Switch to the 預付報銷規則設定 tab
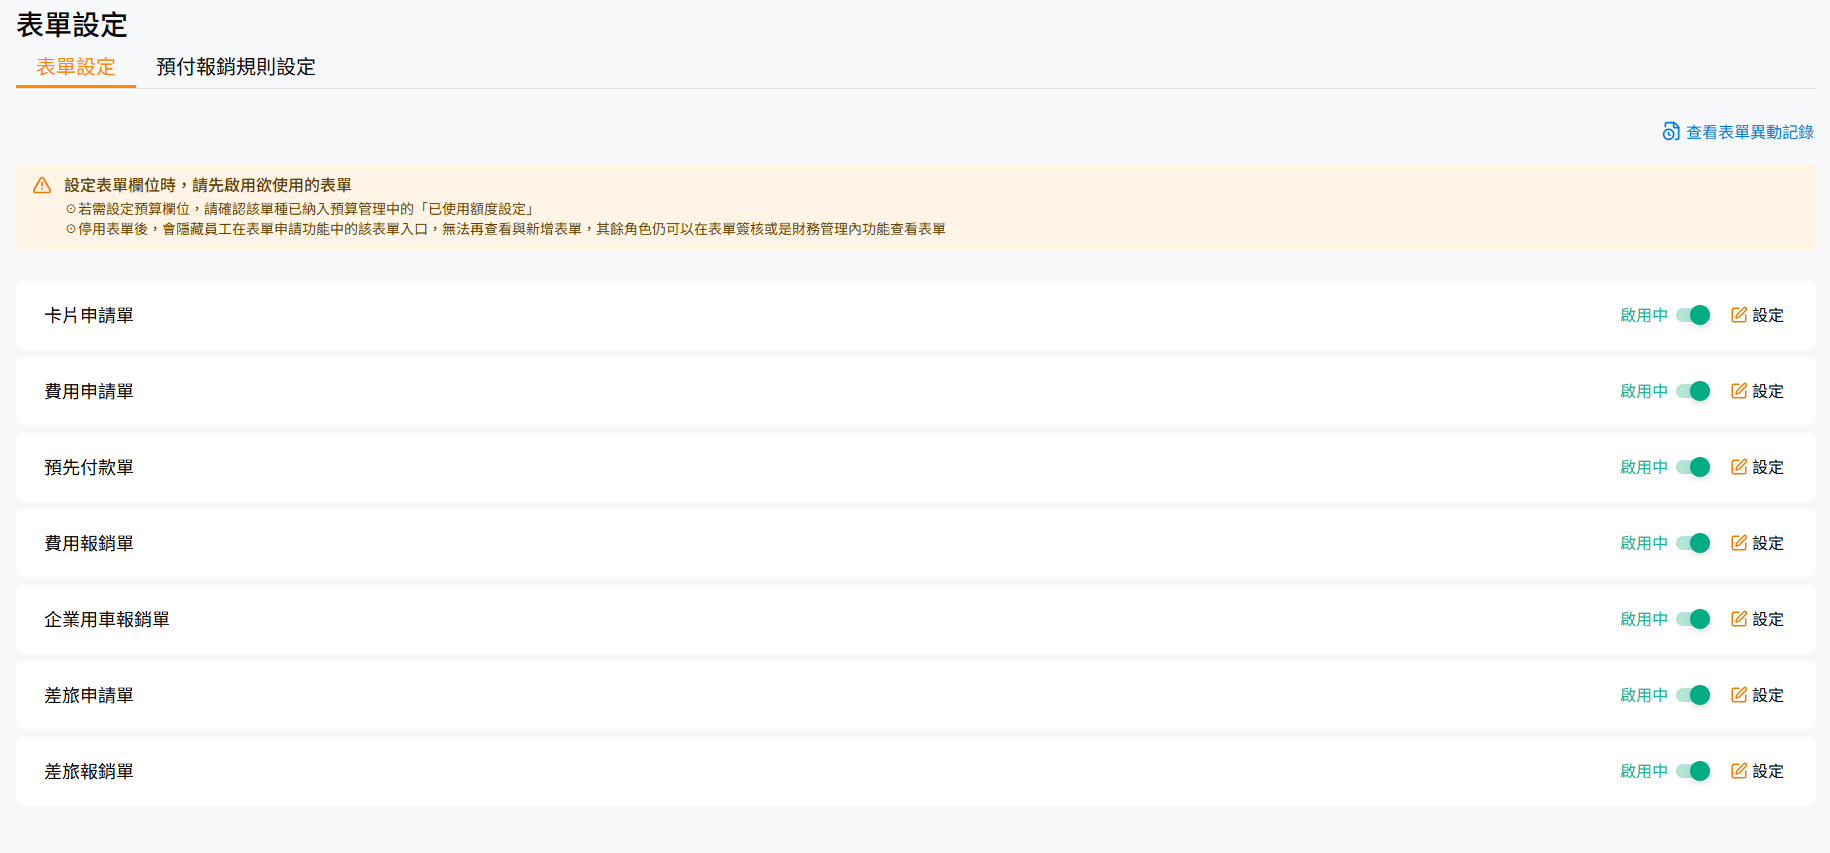The width and height of the screenshot is (1830, 853). point(236,67)
